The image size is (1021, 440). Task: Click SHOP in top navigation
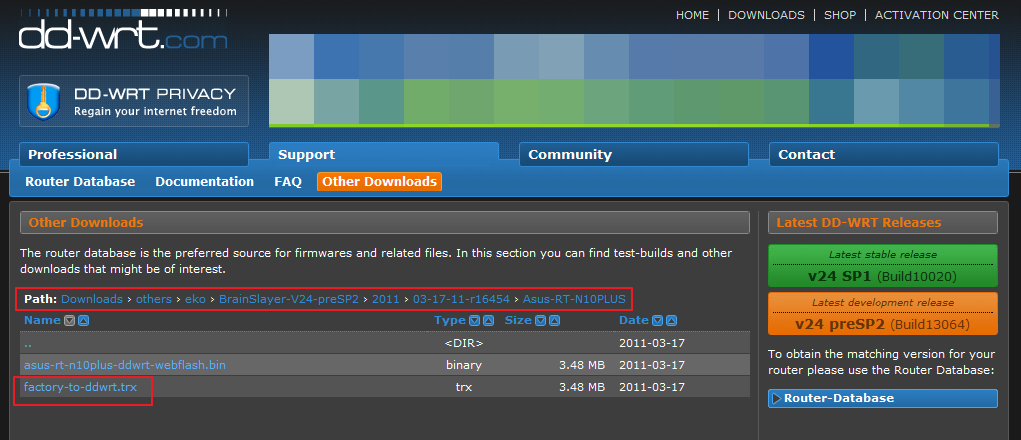[840, 15]
